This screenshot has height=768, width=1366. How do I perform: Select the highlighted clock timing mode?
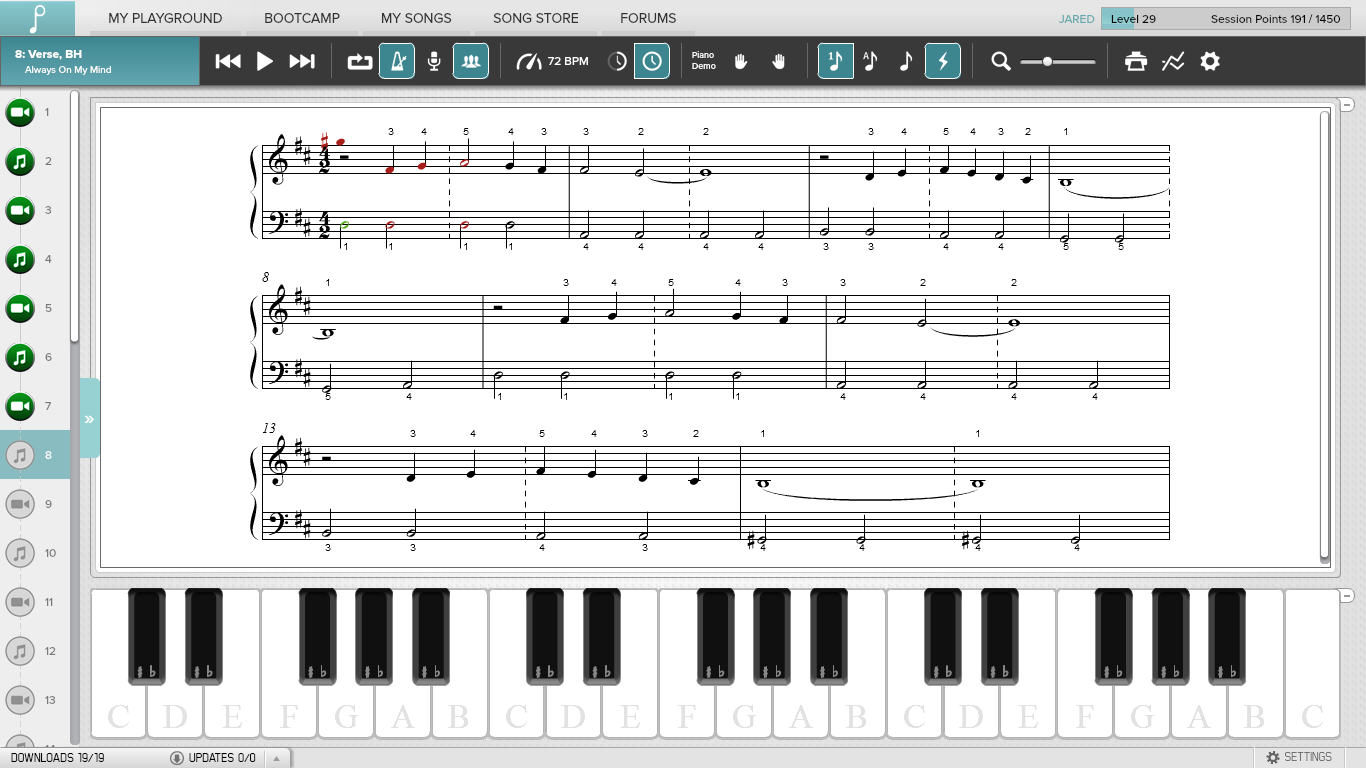[652, 61]
